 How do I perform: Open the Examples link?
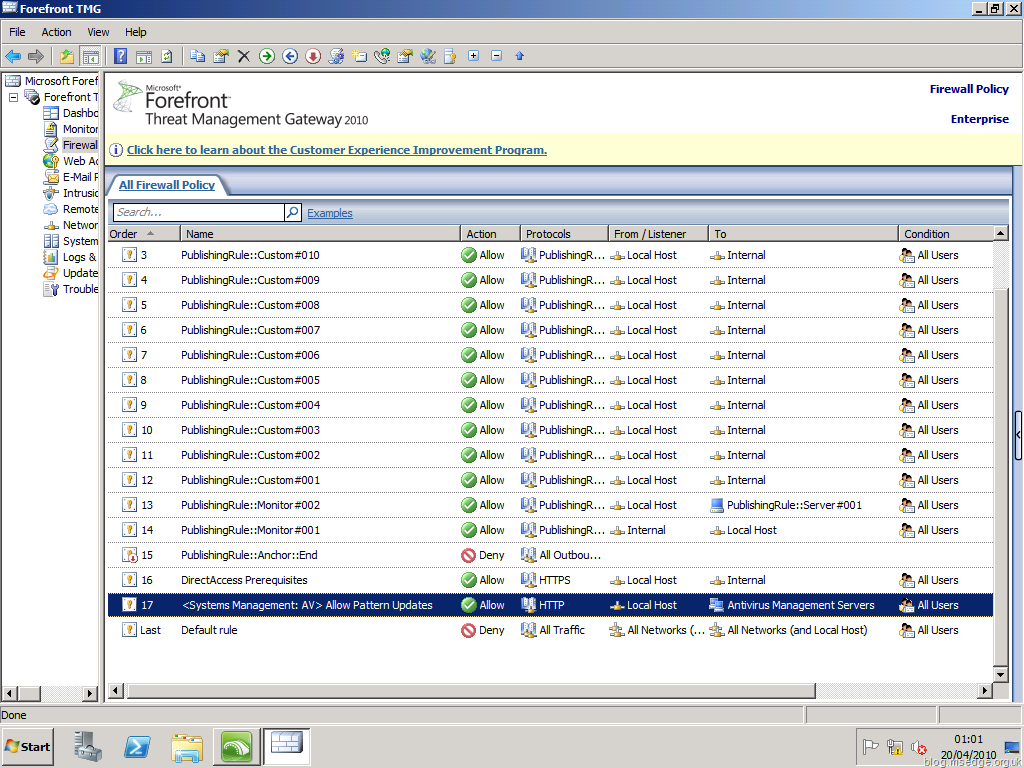click(330, 213)
